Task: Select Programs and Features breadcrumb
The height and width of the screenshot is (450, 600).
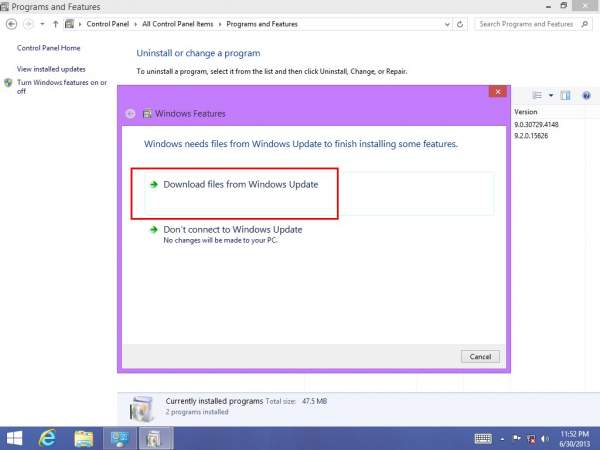Action: tap(262, 24)
